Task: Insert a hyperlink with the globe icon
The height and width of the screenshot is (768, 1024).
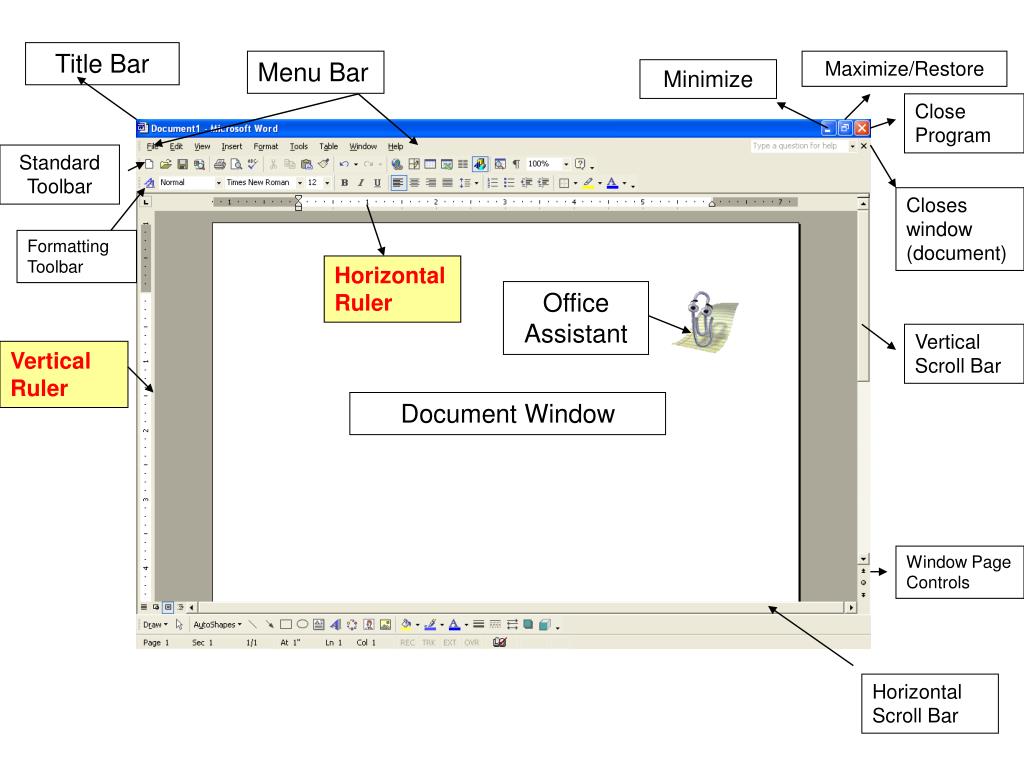Action: [x=396, y=164]
